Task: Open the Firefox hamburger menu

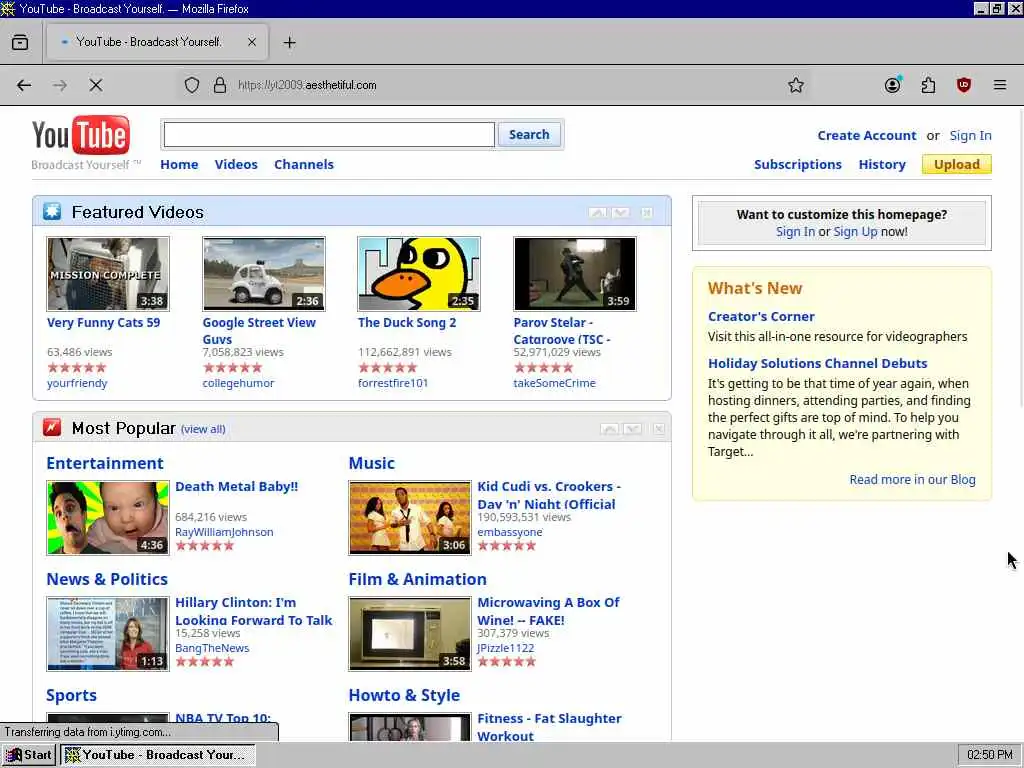Action: click(1000, 85)
